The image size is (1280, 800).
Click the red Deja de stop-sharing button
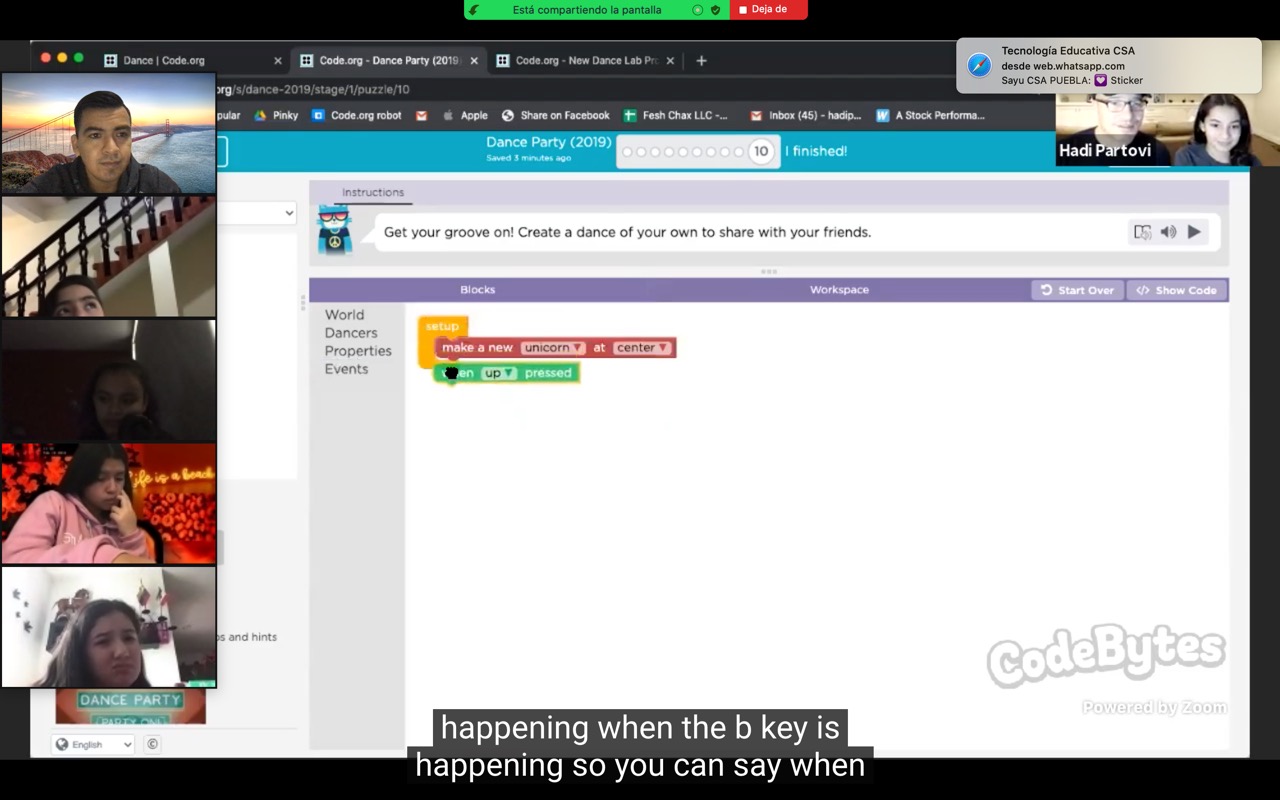768,10
